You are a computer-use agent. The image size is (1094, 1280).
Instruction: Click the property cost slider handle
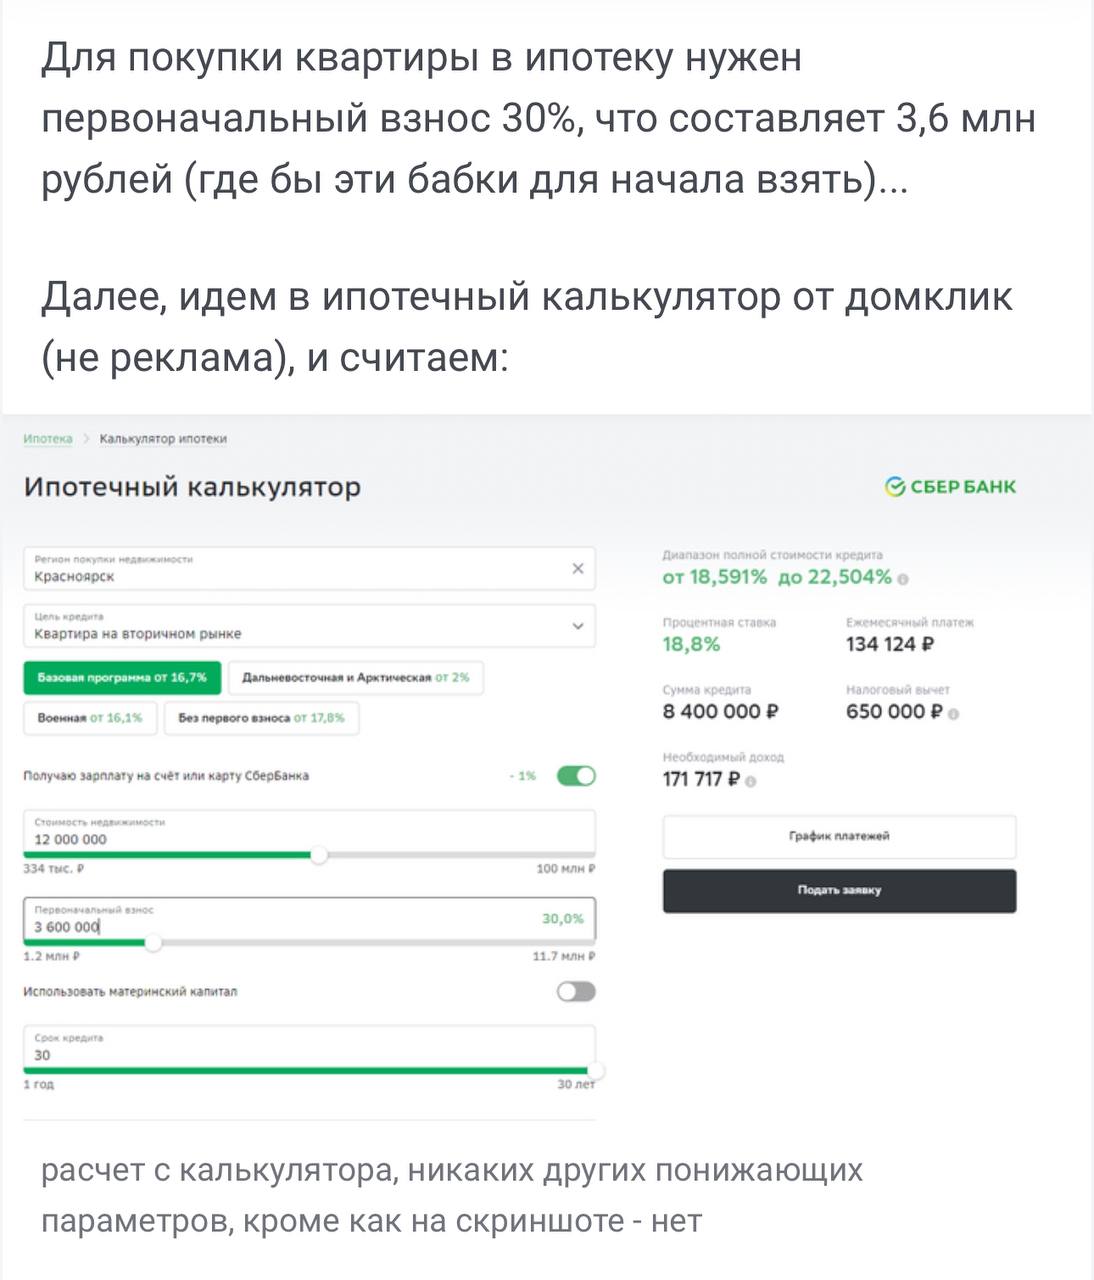pyautogui.click(x=318, y=855)
